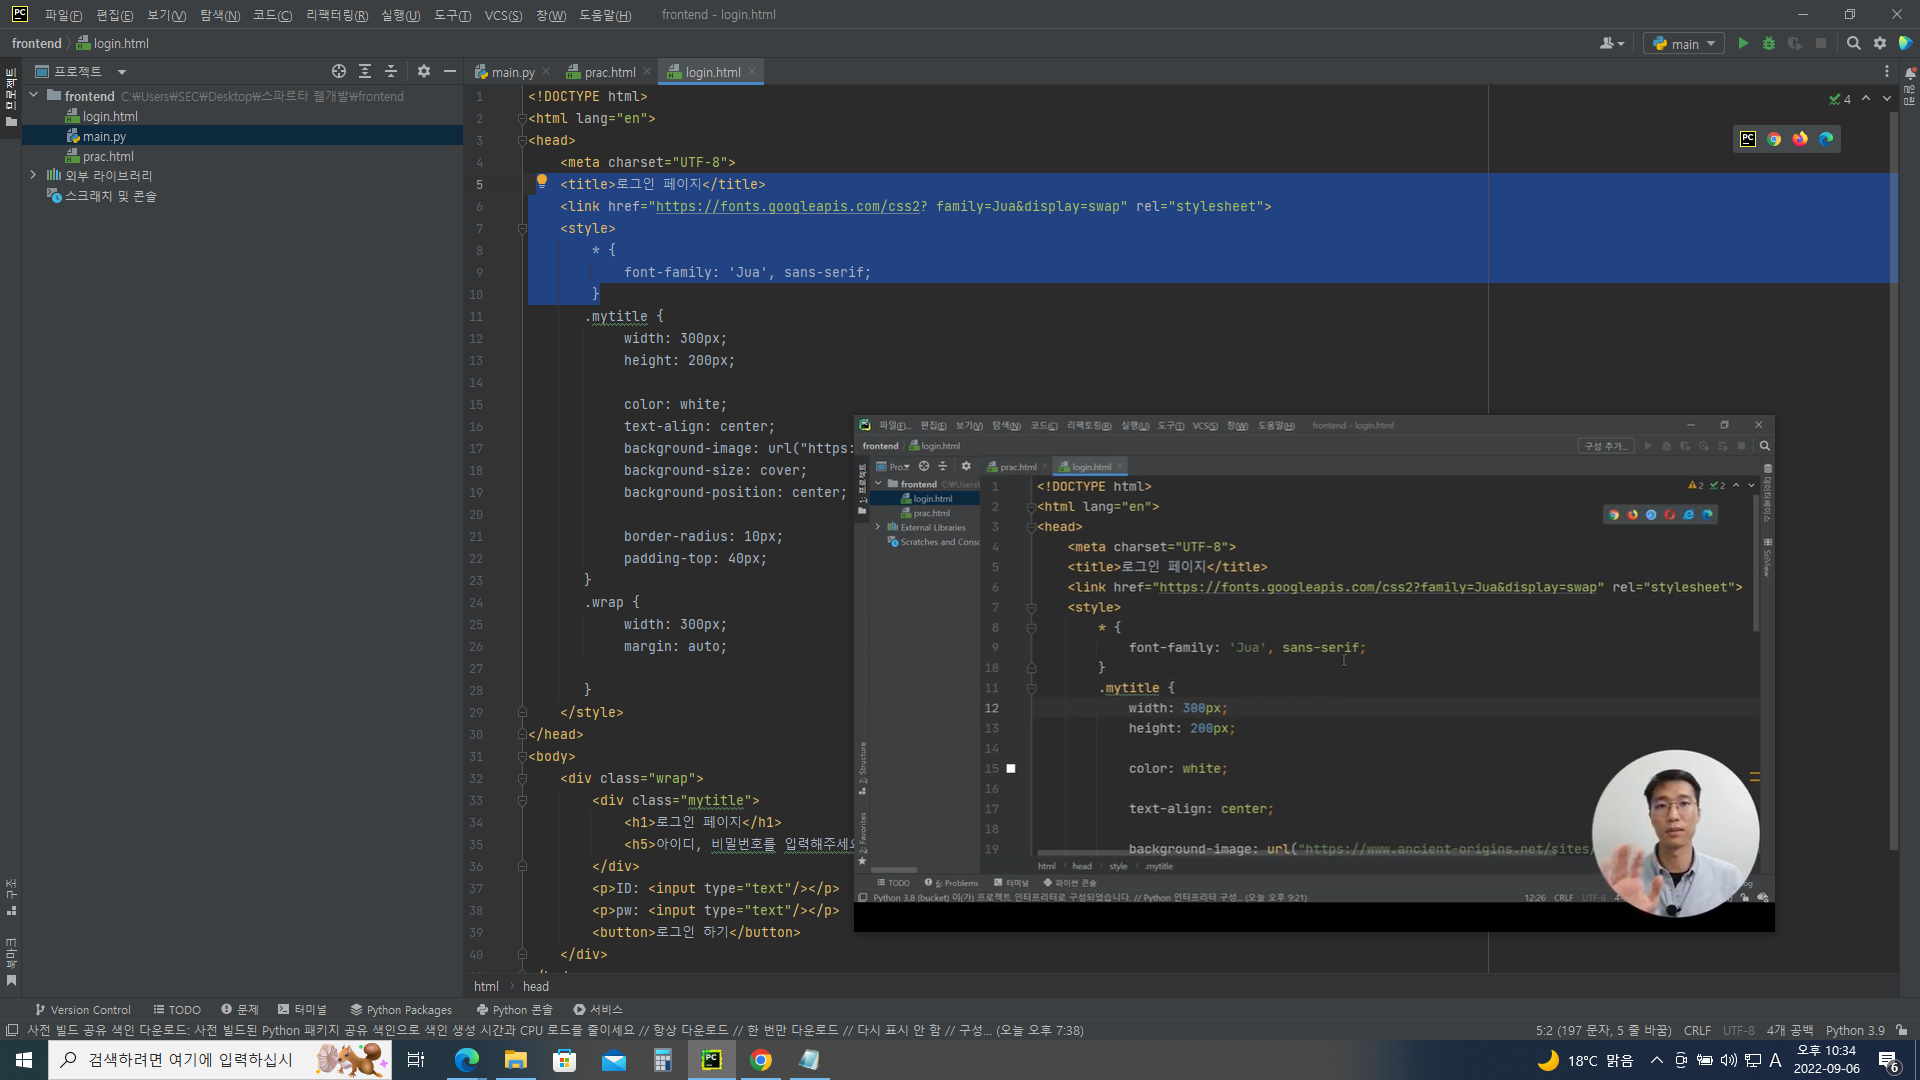Image resolution: width=1920 pixels, height=1080 pixels.
Task: Open the user account dropdown in toolbar
Action: (x=1612, y=44)
